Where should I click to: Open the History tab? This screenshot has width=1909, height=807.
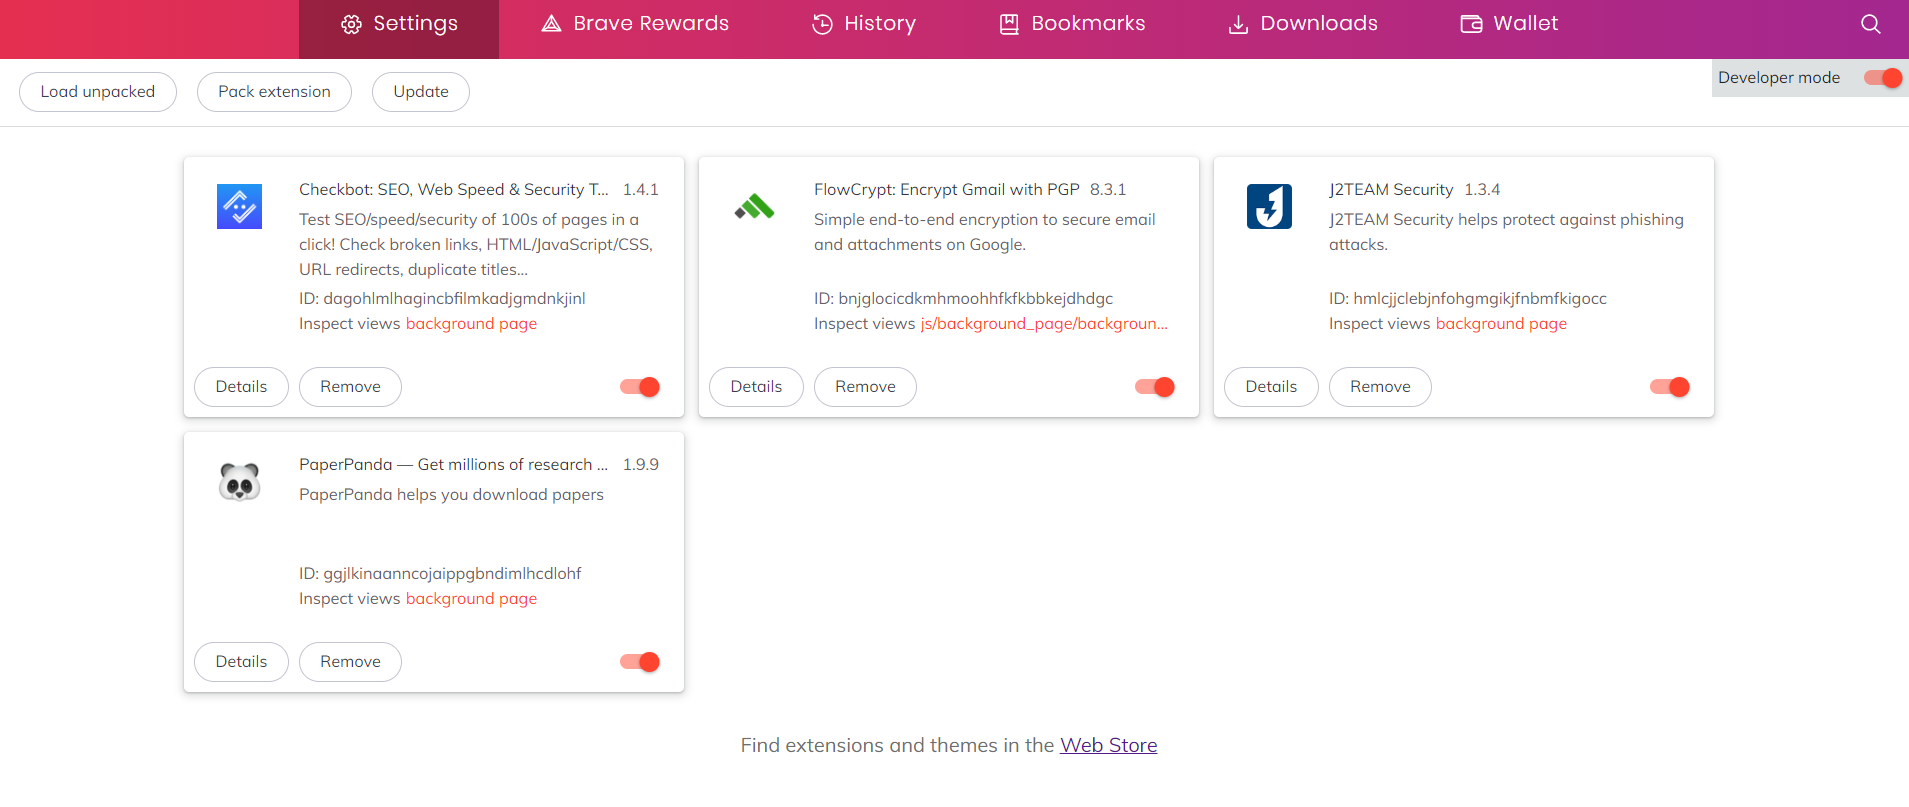(864, 24)
